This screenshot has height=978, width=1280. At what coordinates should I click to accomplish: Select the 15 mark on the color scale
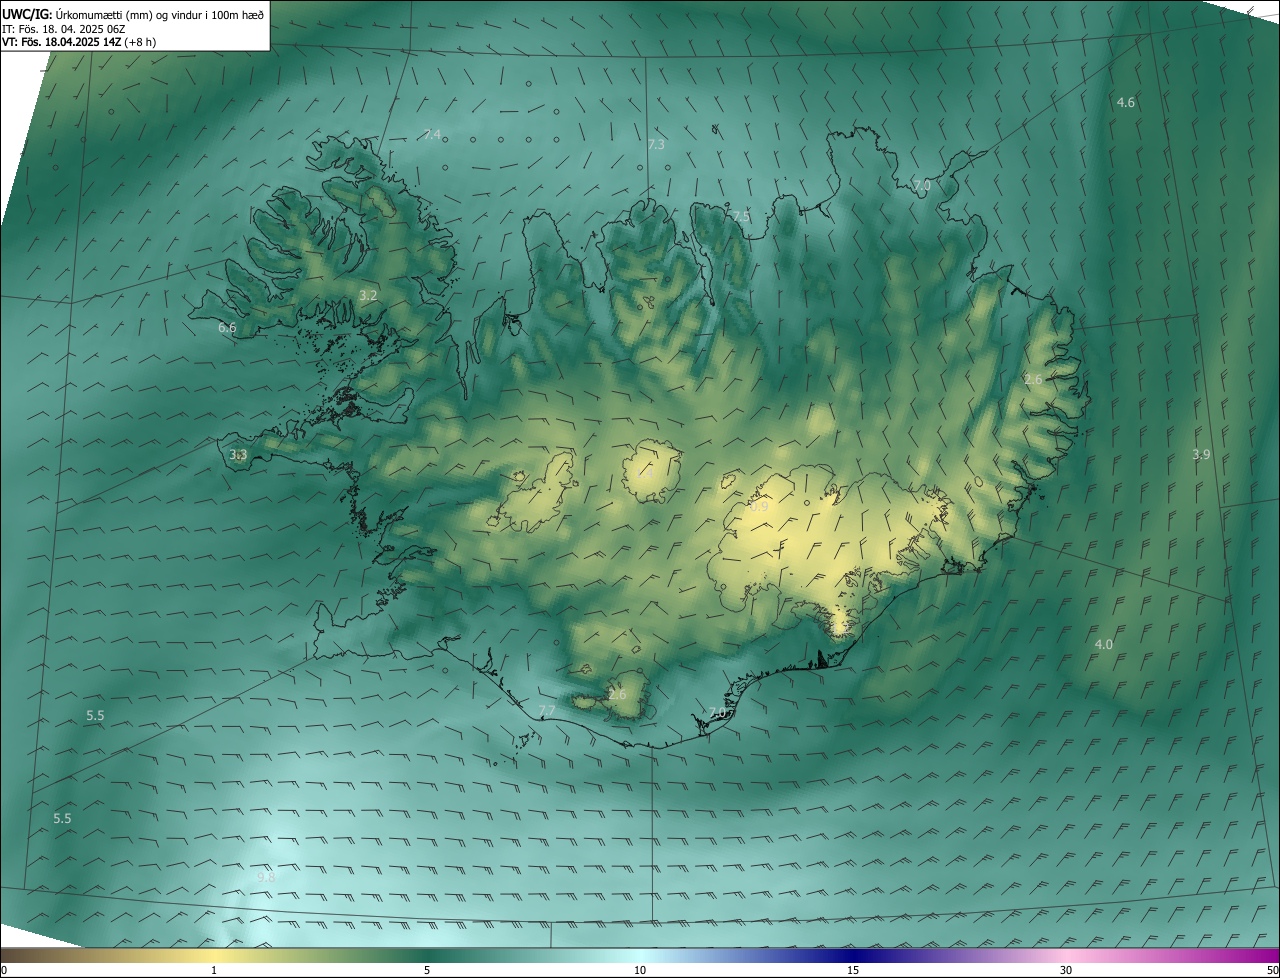pyautogui.click(x=853, y=970)
